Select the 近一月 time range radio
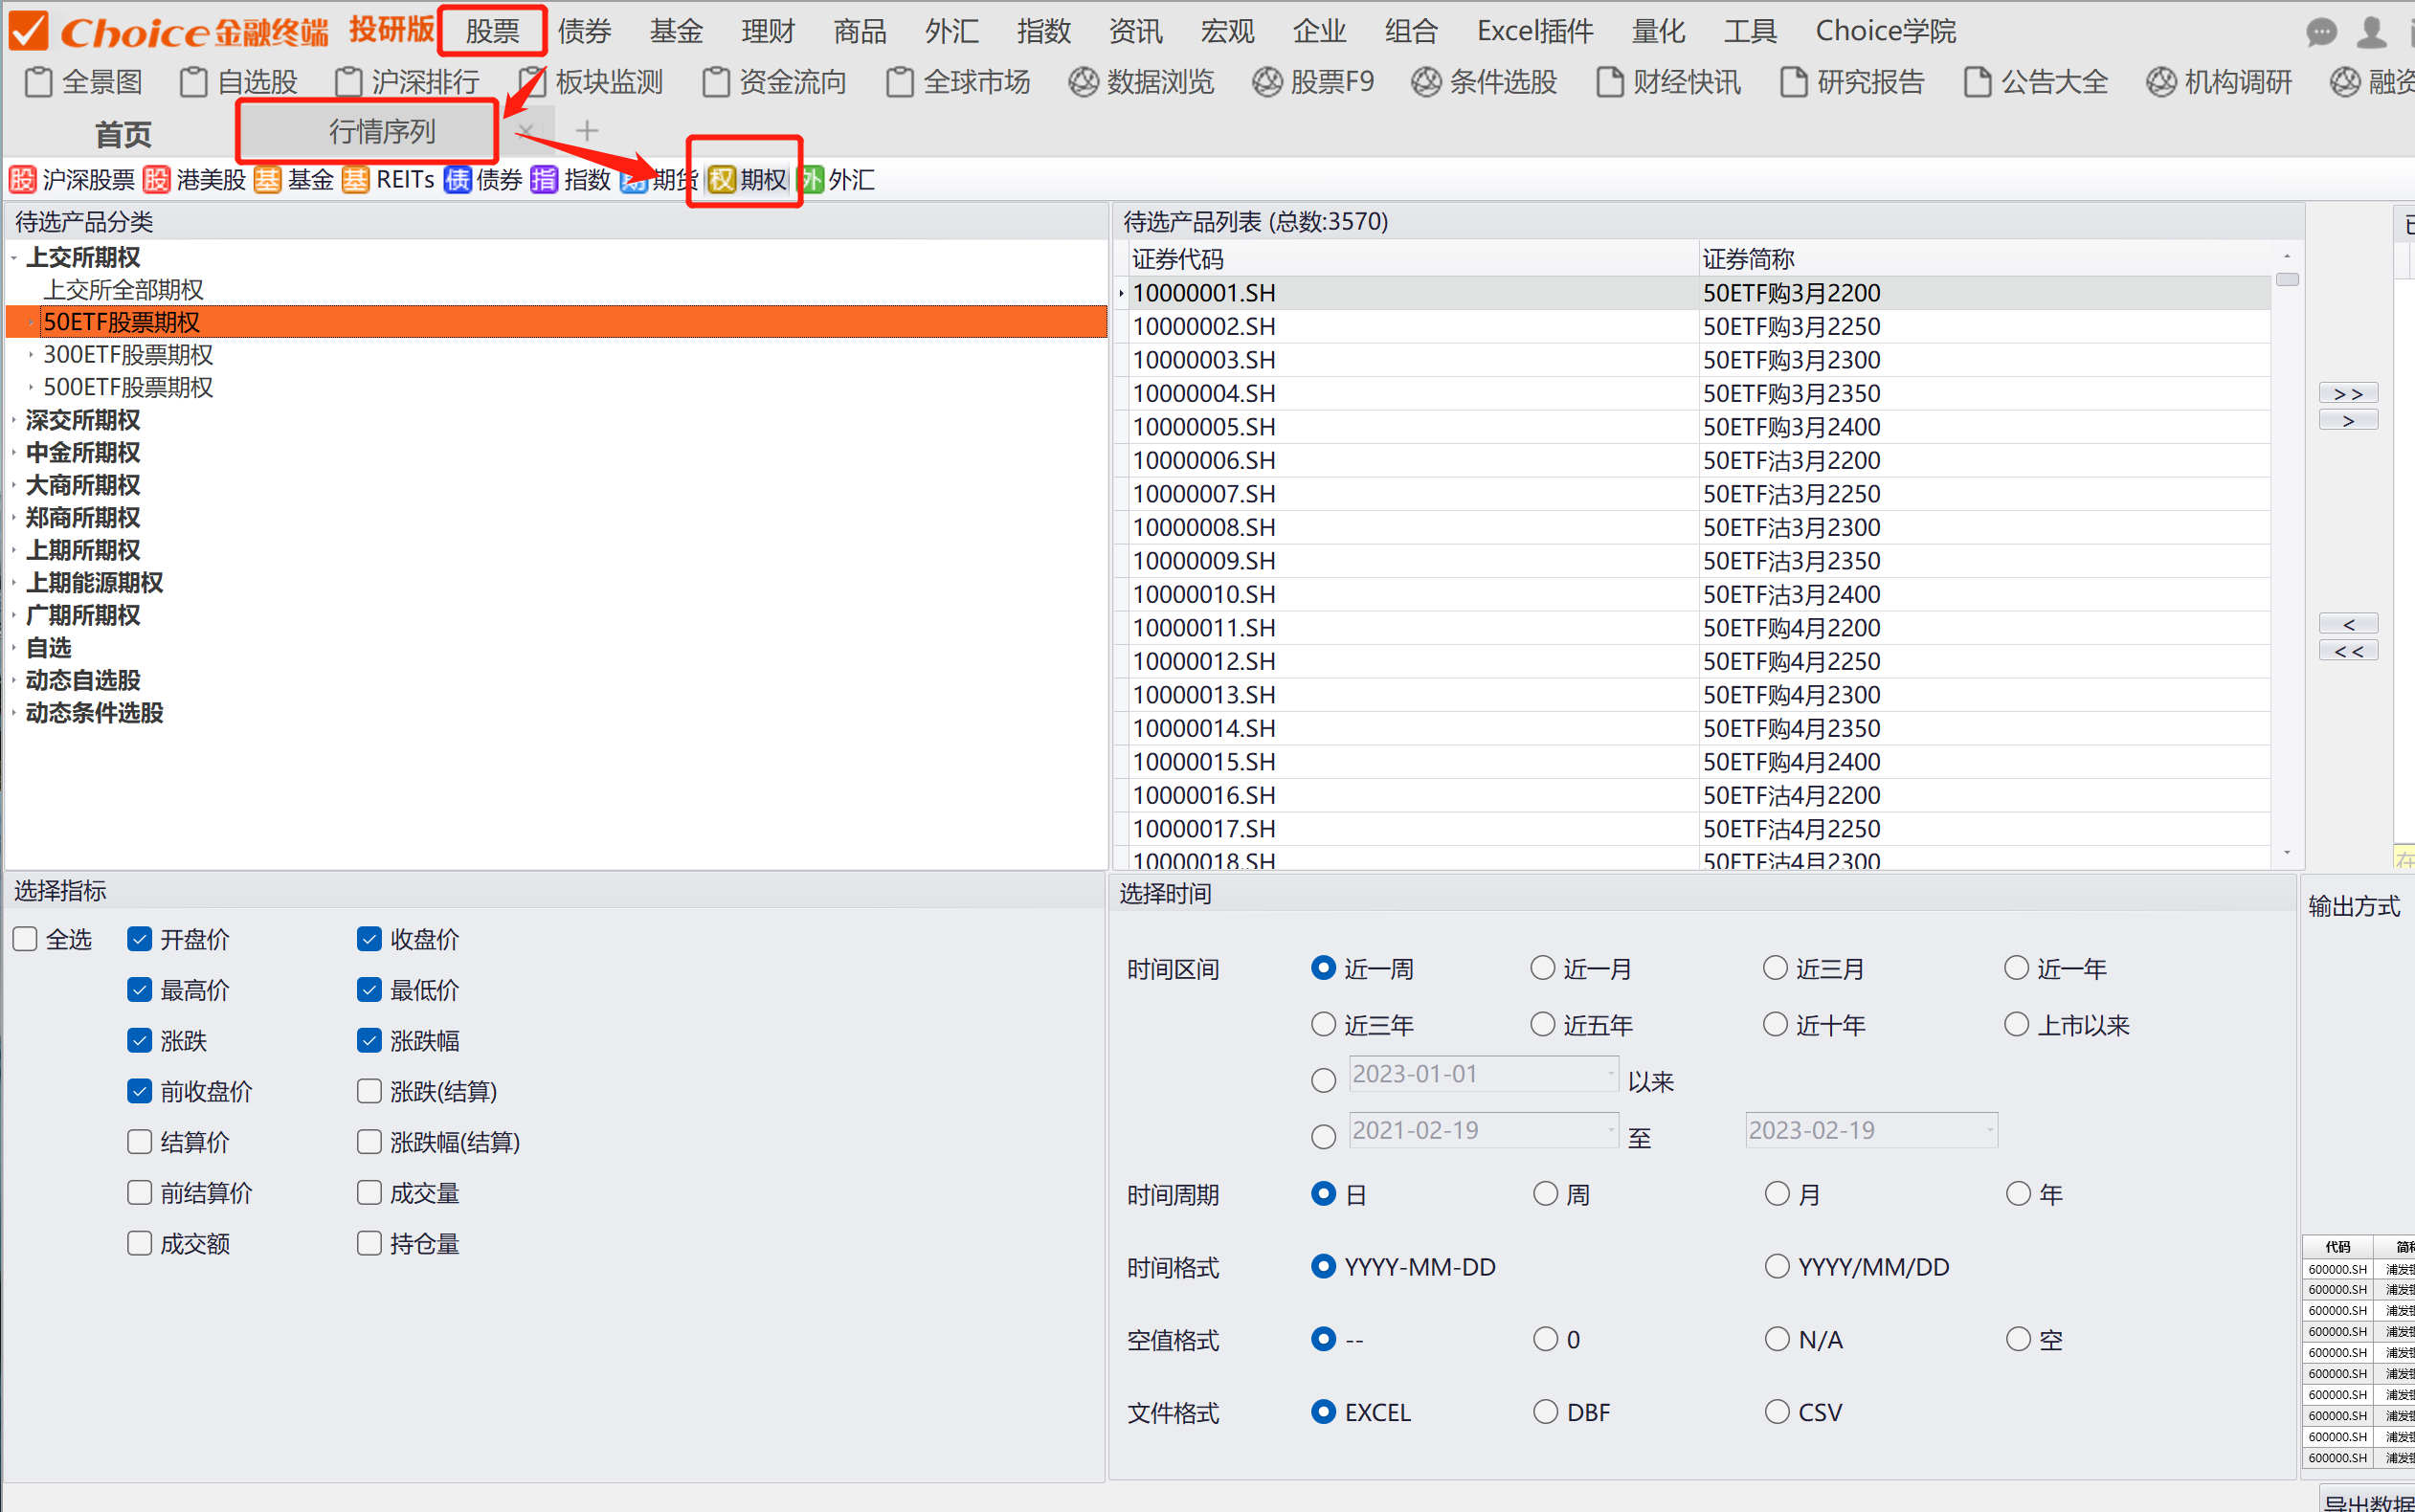 pyautogui.click(x=1543, y=968)
